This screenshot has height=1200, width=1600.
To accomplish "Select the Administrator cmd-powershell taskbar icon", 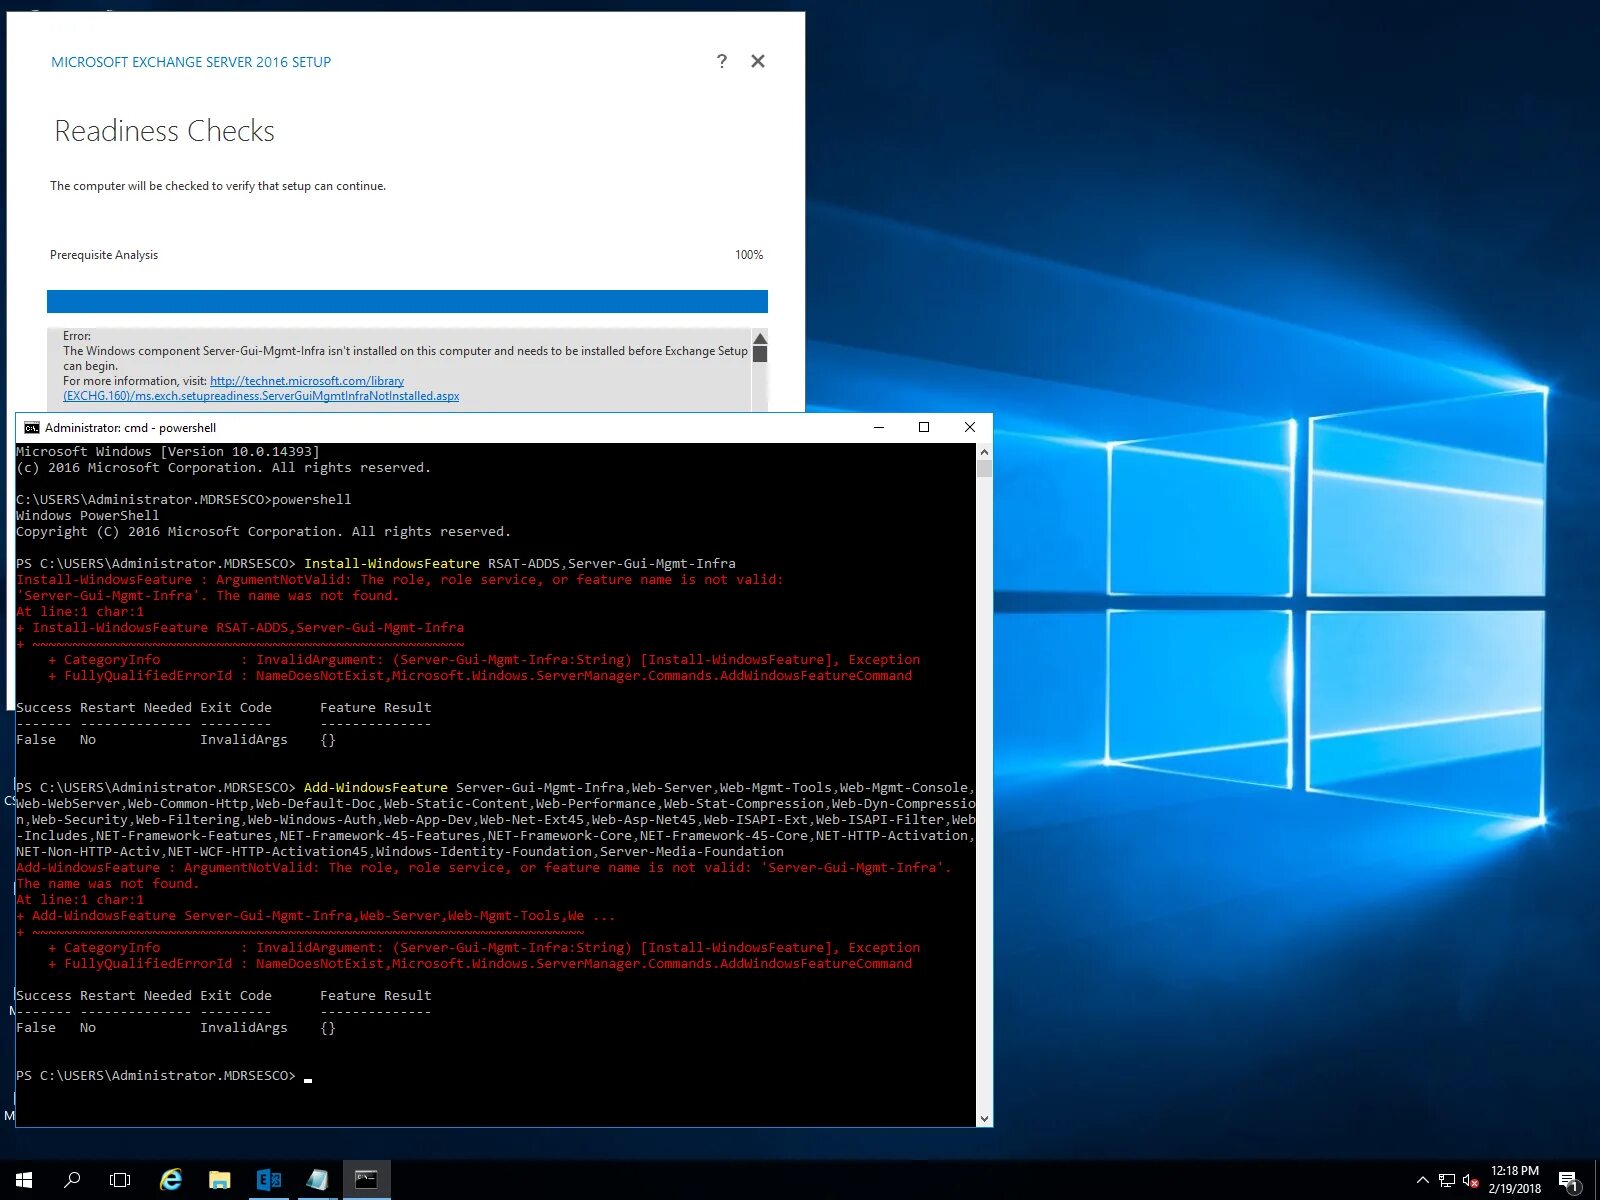I will [x=366, y=1180].
